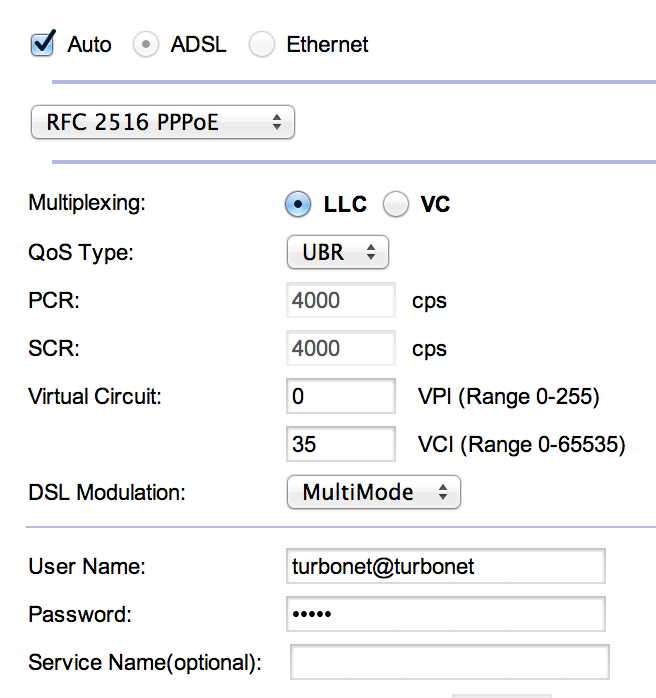Choose LLC multiplexing option
This screenshot has height=698, width=656.
pos(298,204)
